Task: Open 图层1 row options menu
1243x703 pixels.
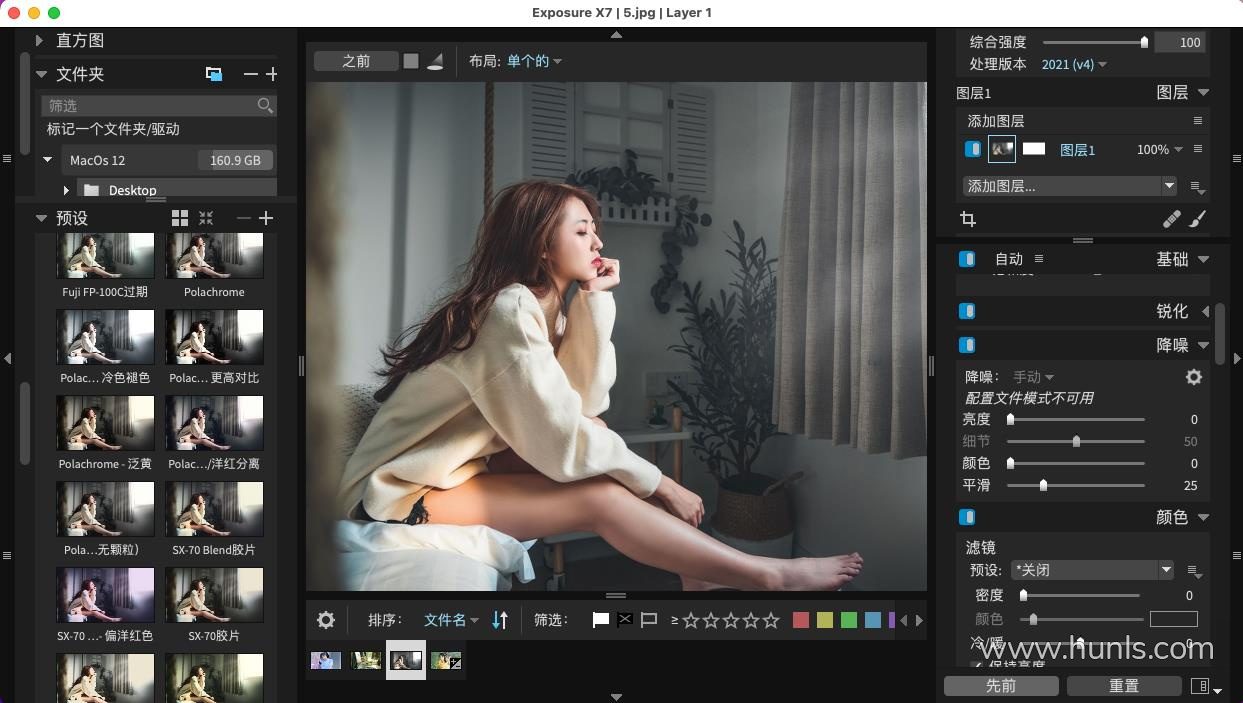Action: [1197, 149]
